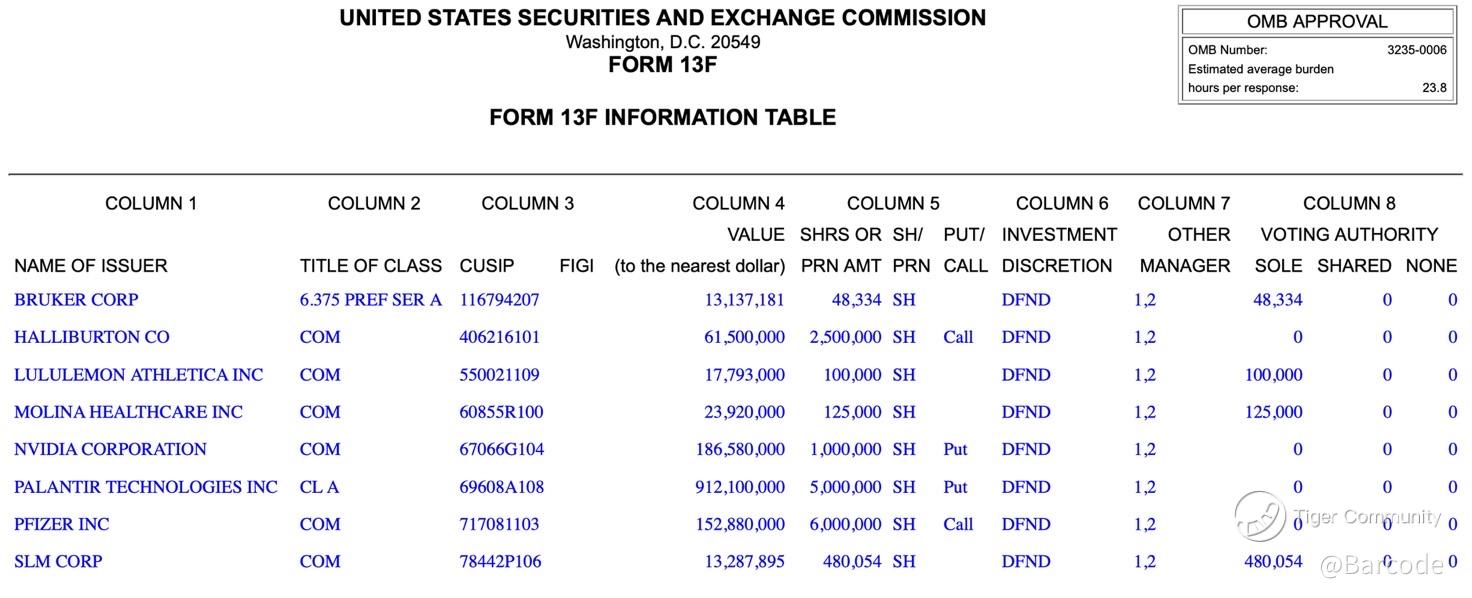Click the Nvidia Put option label
The width and height of the screenshot is (1472, 598).
[x=955, y=449]
